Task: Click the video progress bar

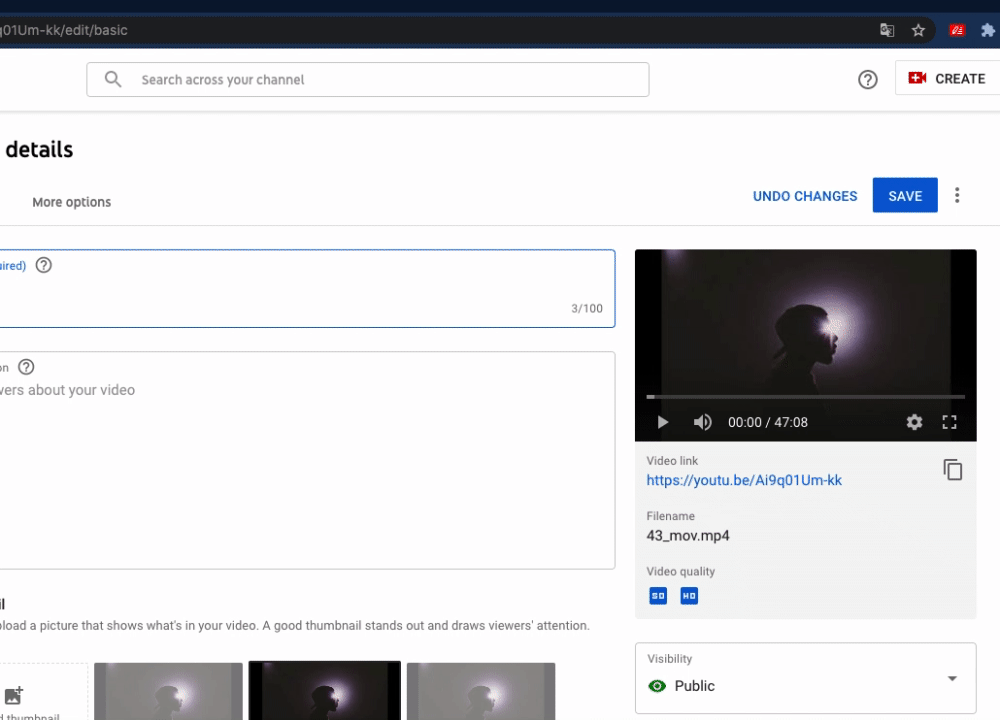Action: point(805,396)
